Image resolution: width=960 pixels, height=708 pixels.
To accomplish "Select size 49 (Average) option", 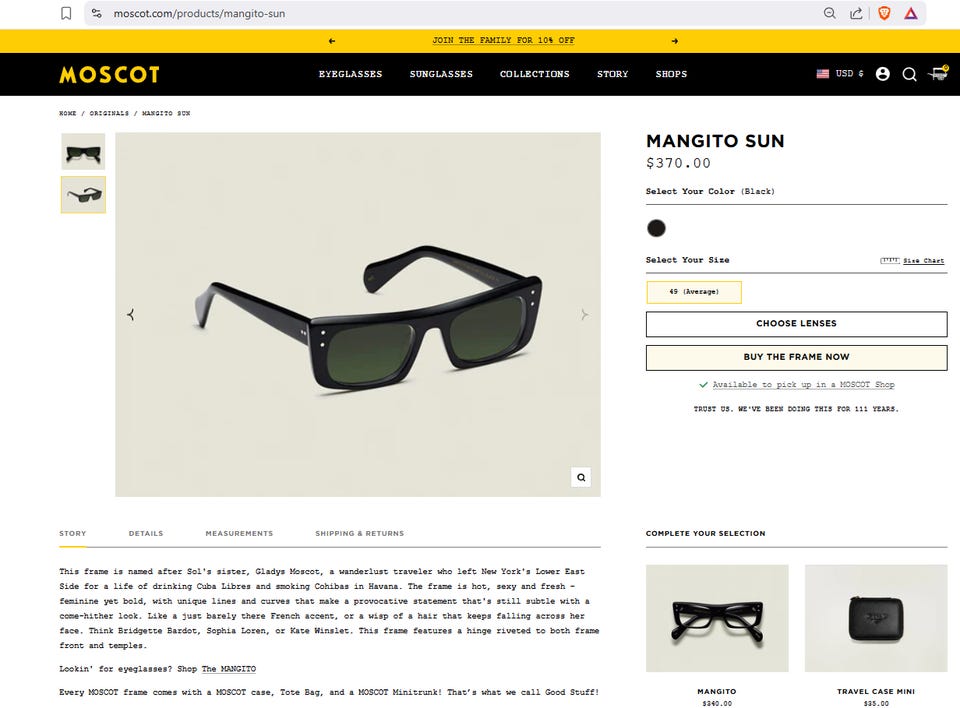I will point(694,292).
